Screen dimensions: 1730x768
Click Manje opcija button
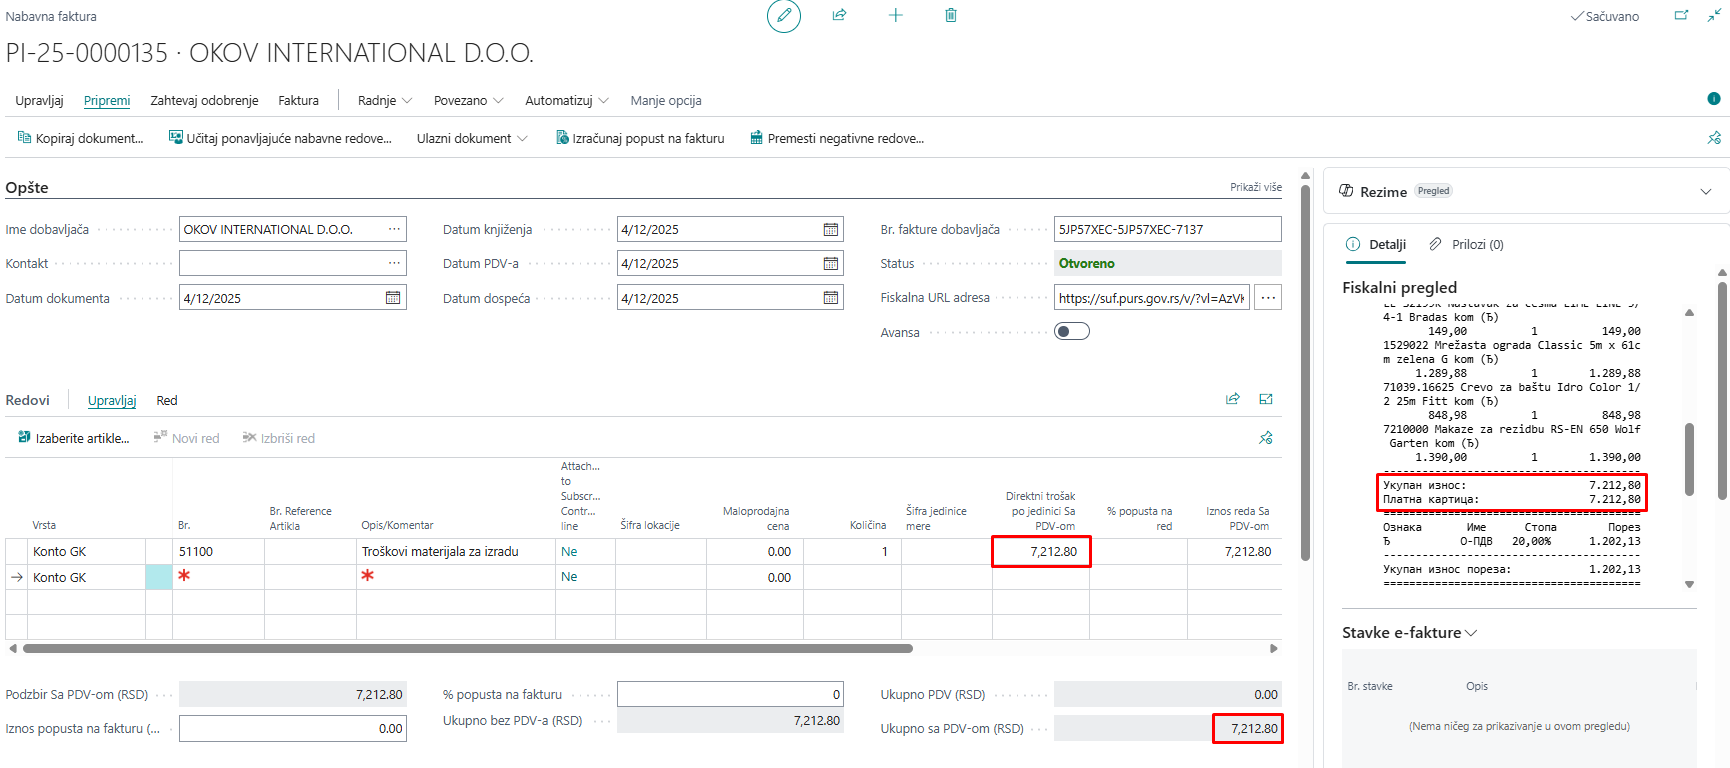tap(665, 101)
